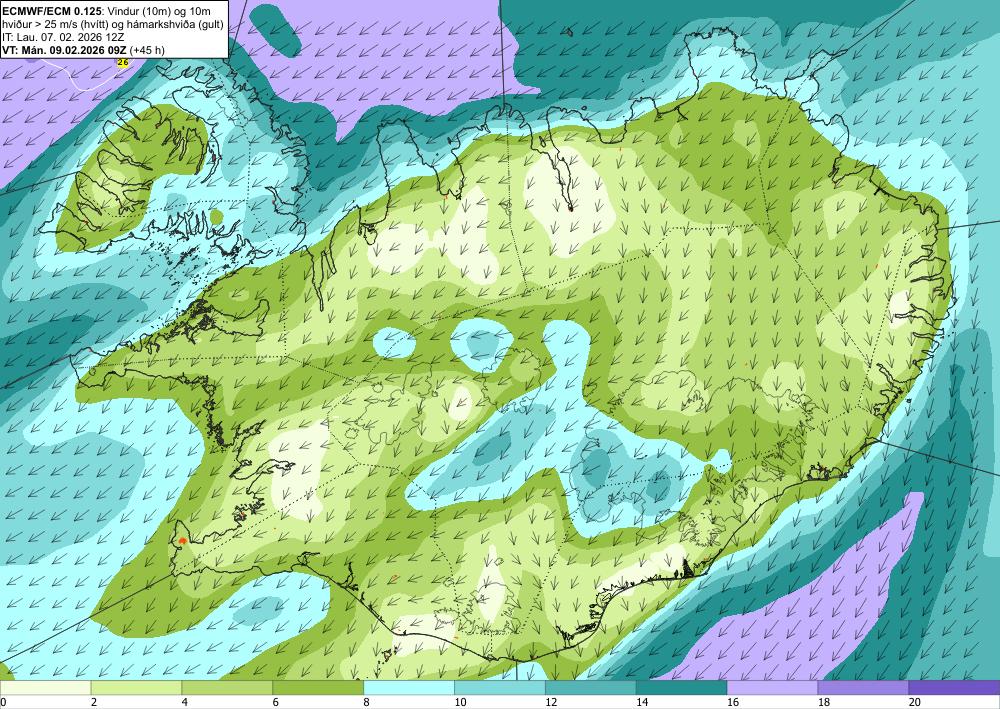Click the legend scale number "18"
1000x709 pixels.
tap(824, 702)
